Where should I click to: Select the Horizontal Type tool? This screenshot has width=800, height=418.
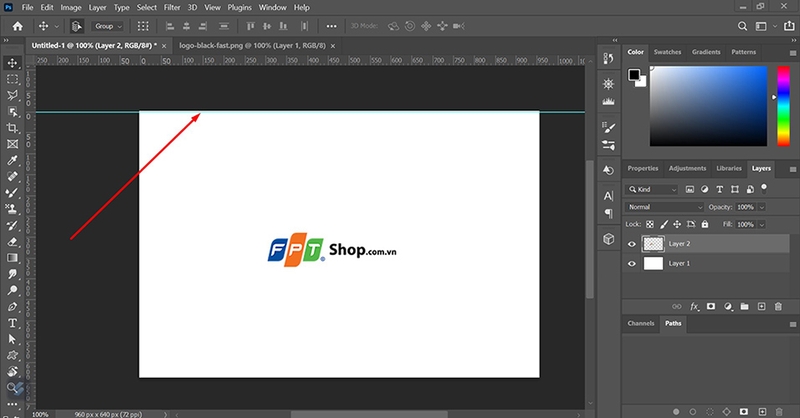click(12, 323)
